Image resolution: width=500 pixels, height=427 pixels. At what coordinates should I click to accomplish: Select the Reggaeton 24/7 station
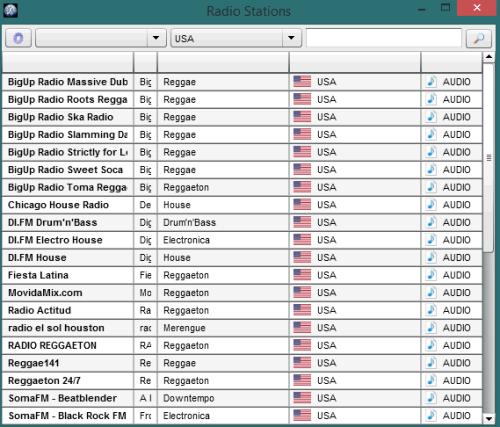click(242, 380)
